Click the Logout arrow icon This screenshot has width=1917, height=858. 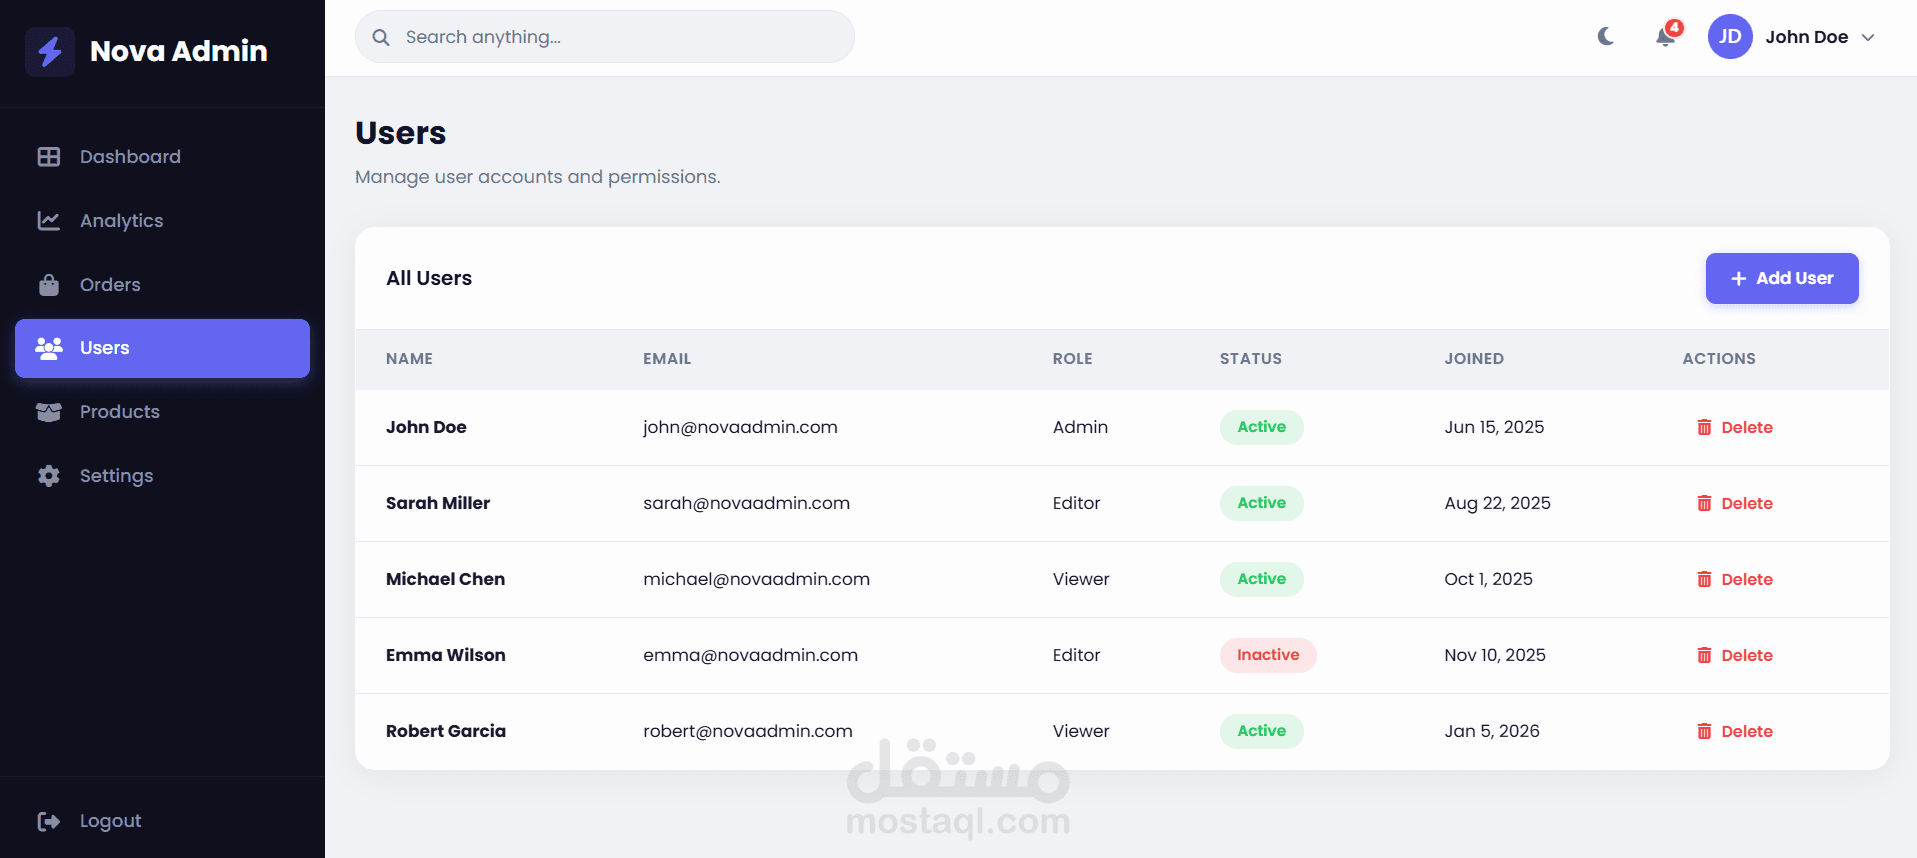49,821
